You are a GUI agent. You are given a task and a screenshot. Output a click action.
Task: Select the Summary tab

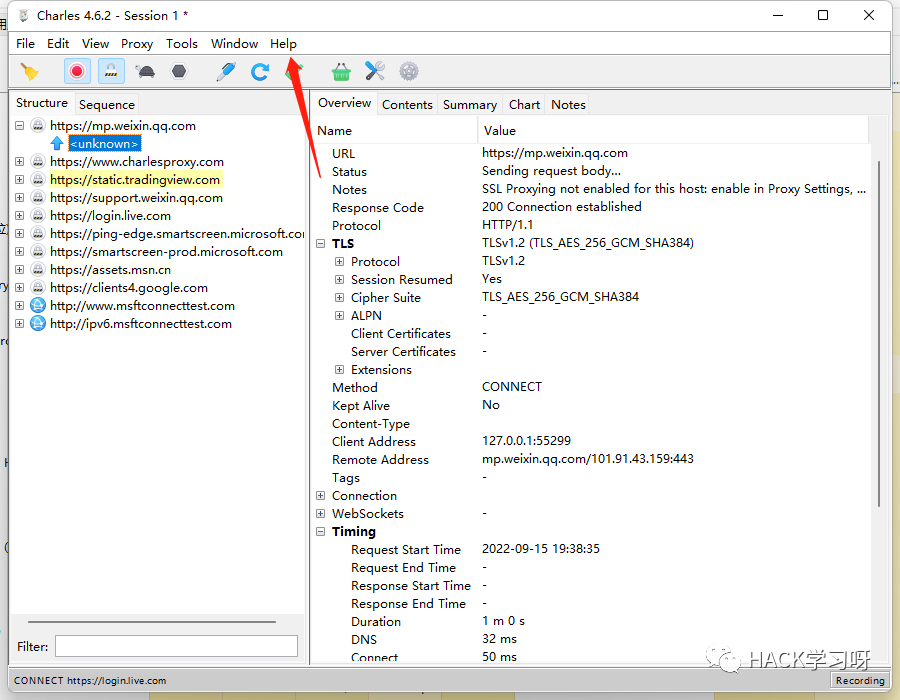tap(470, 104)
